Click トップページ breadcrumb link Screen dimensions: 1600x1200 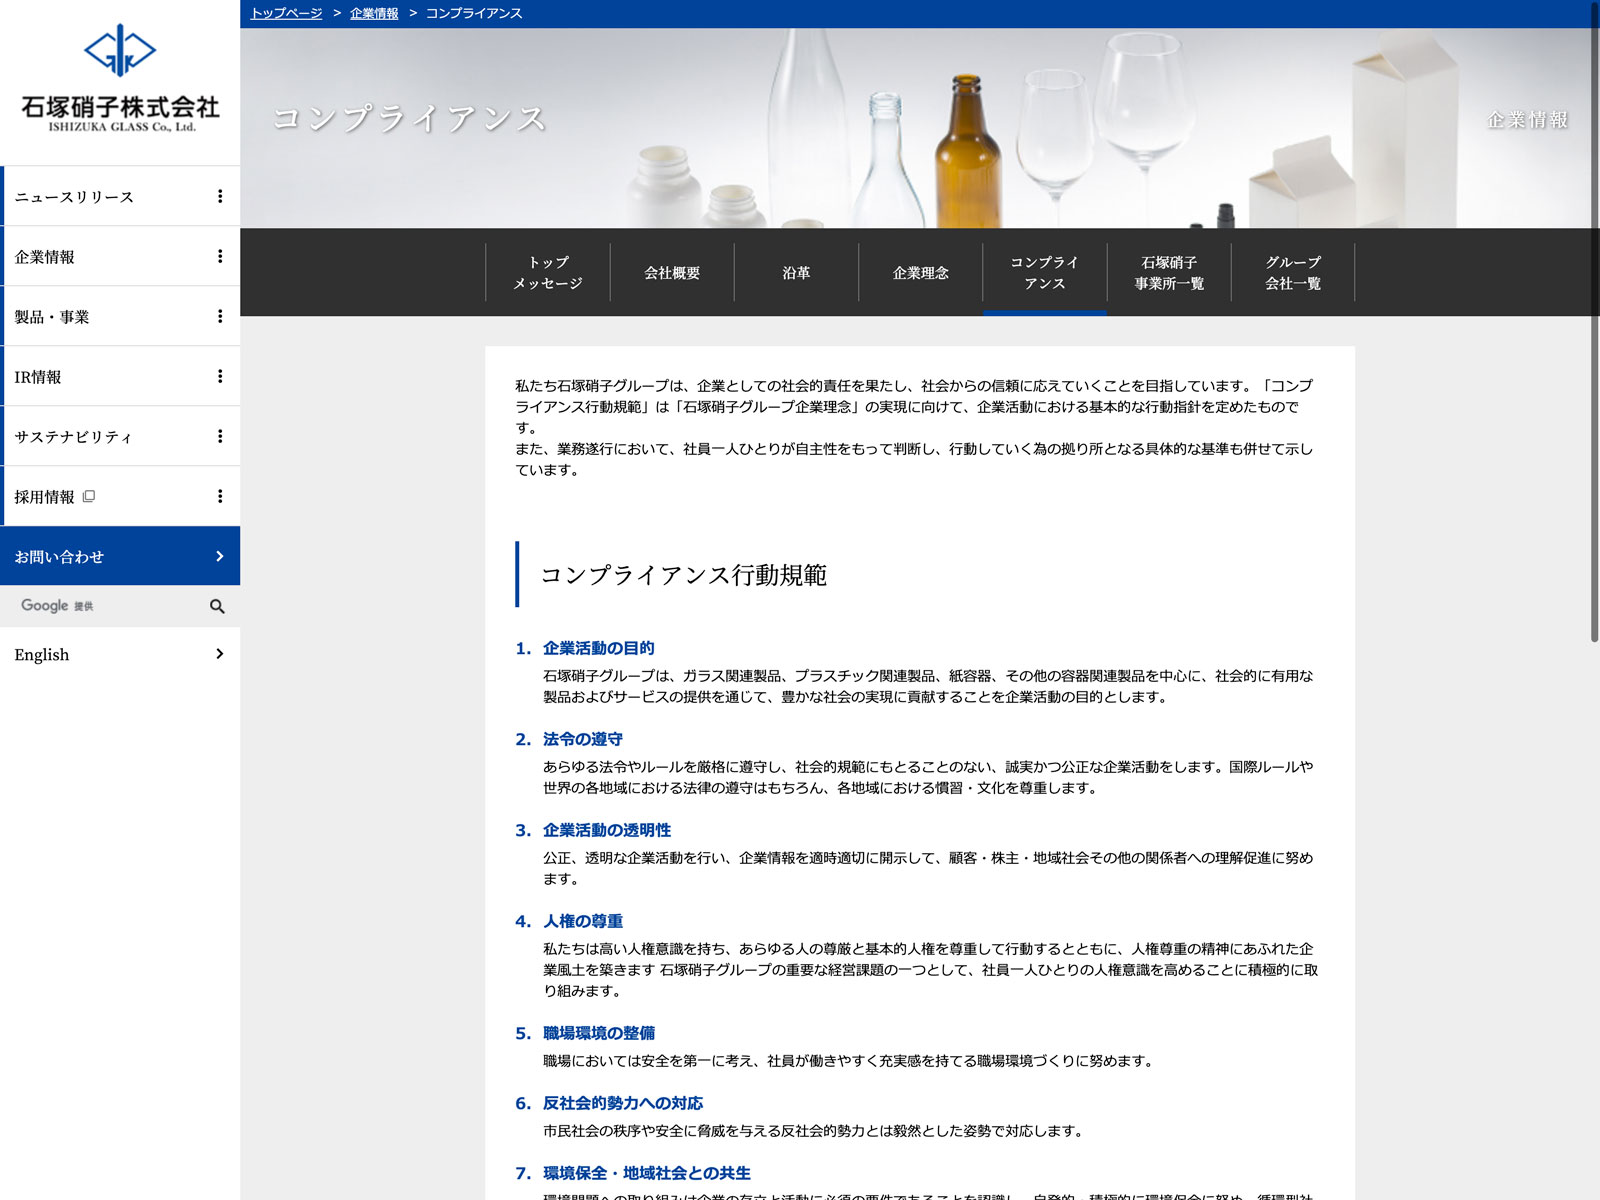tap(286, 13)
